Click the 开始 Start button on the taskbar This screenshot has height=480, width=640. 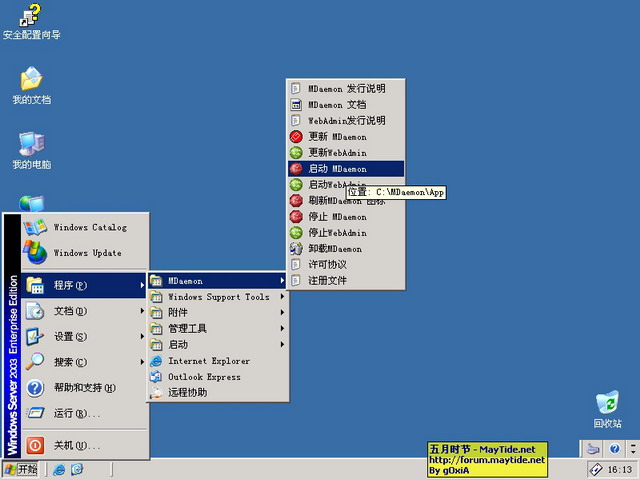tap(21, 469)
